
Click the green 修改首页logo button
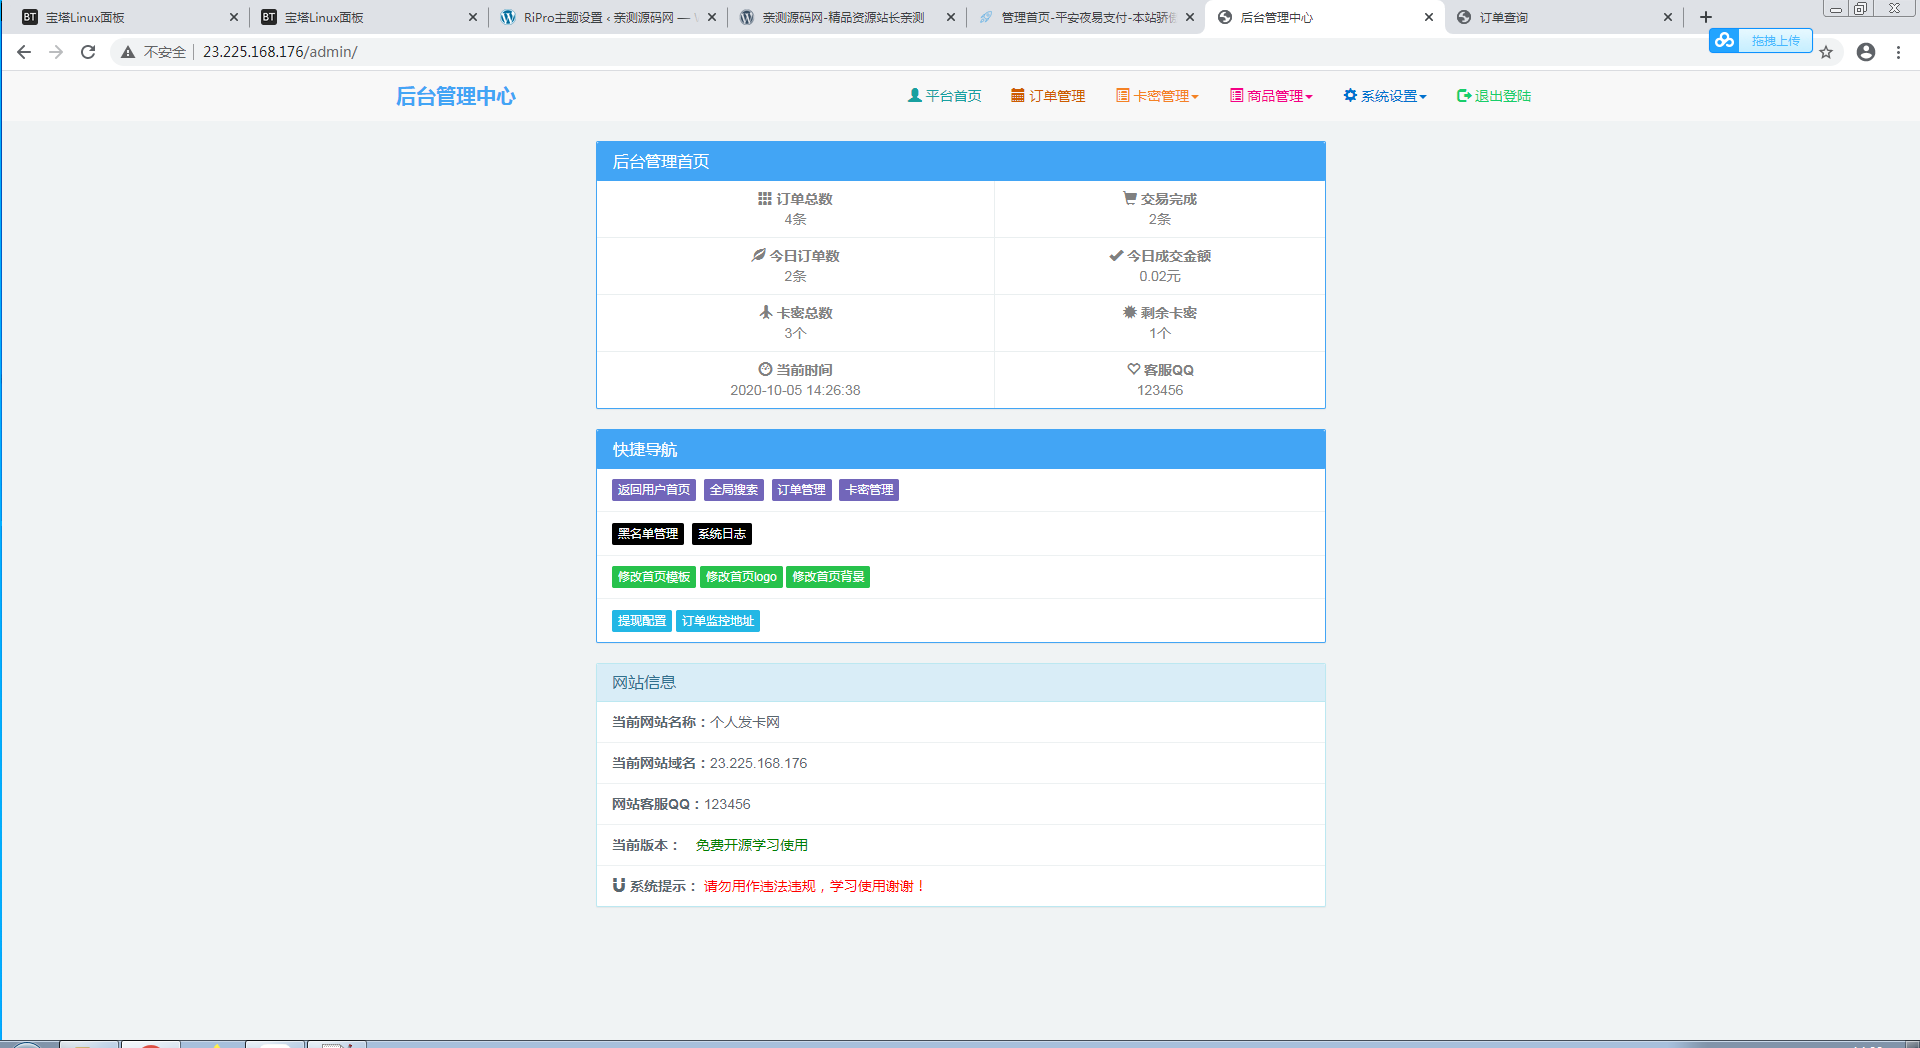click(741, 577)
